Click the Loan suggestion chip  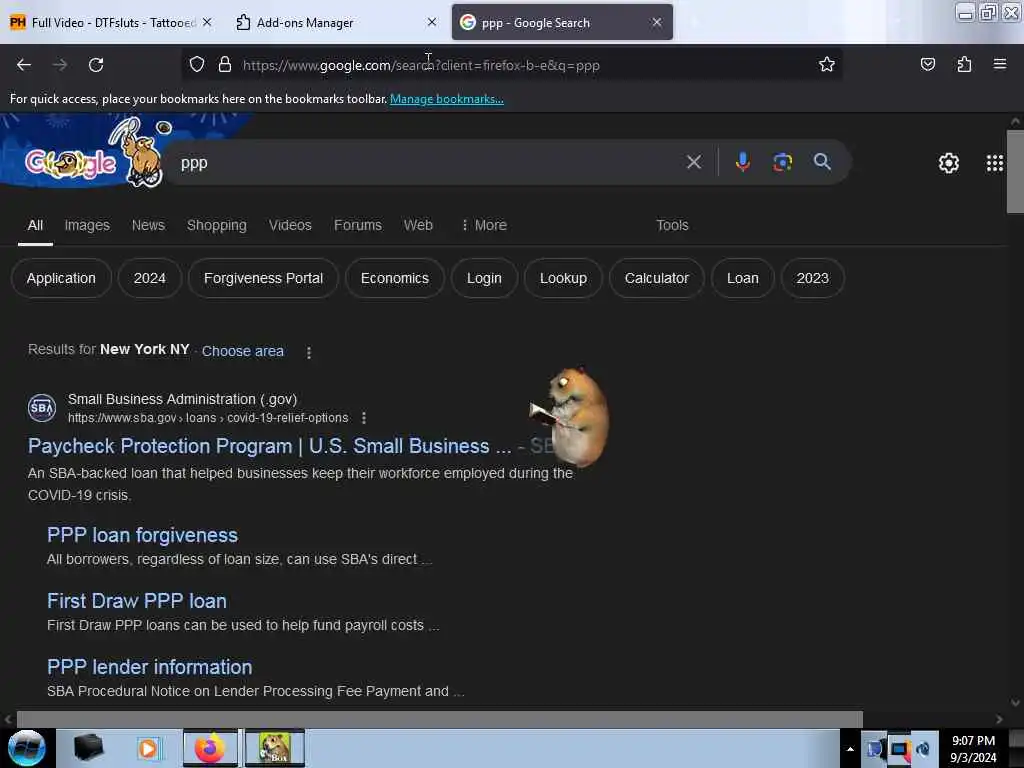743,278
